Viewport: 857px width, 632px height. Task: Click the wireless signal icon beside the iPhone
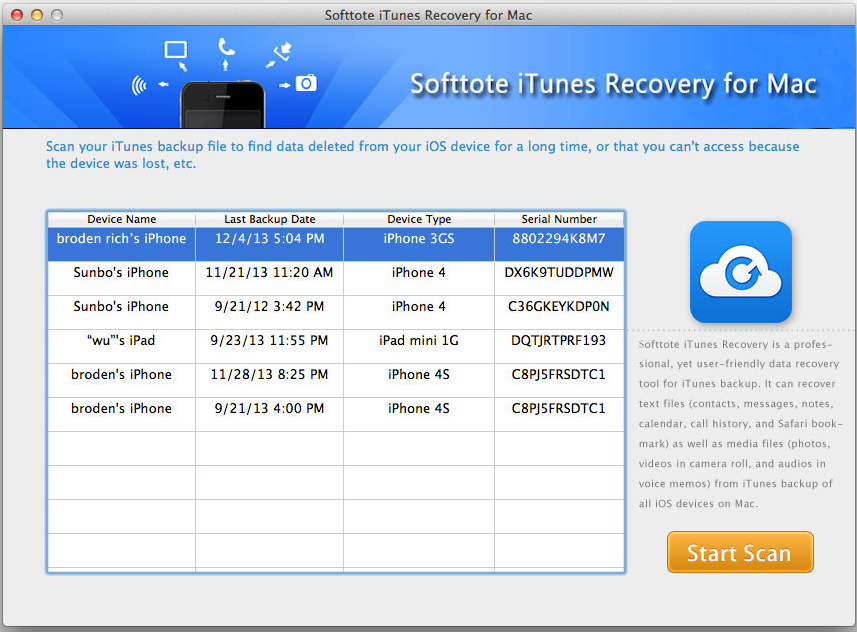coord(139,86)
